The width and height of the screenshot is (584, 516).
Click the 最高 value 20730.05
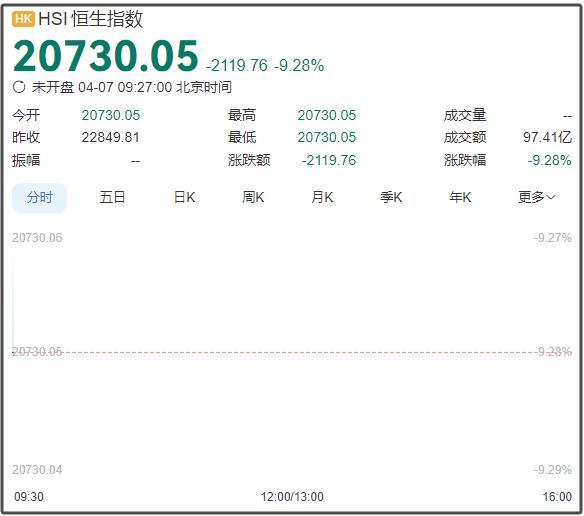click(327, 115)
